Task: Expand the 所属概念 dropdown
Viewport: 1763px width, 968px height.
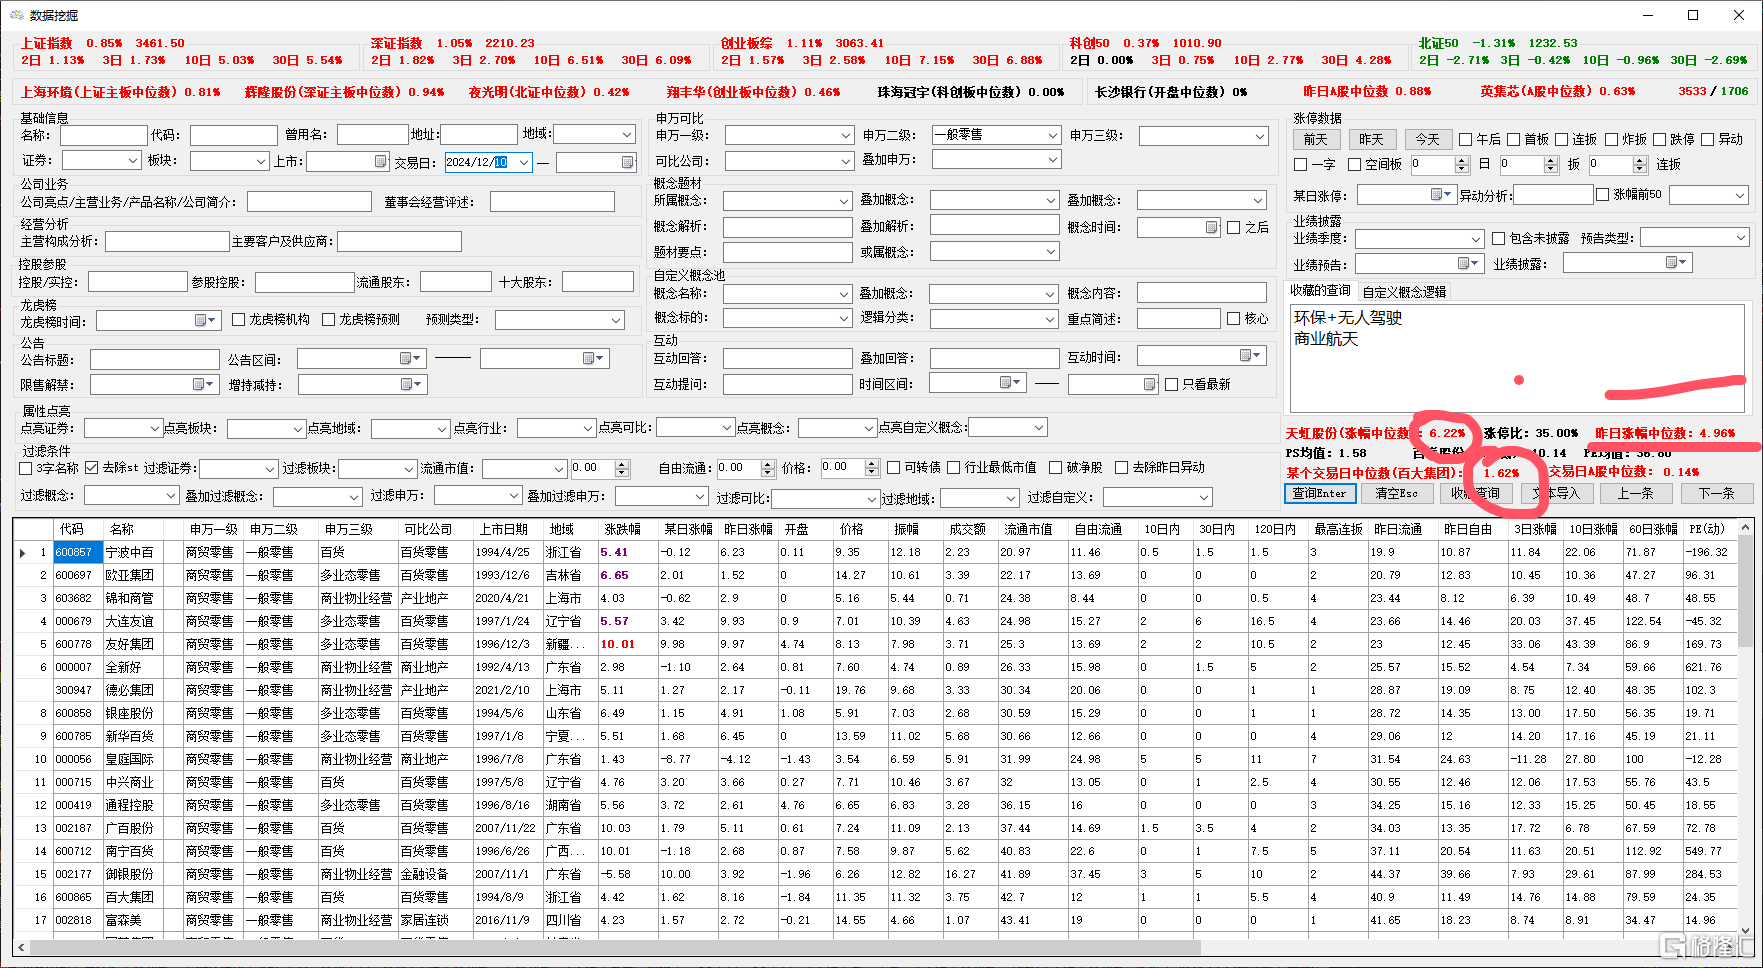Action: click(844, 201)
